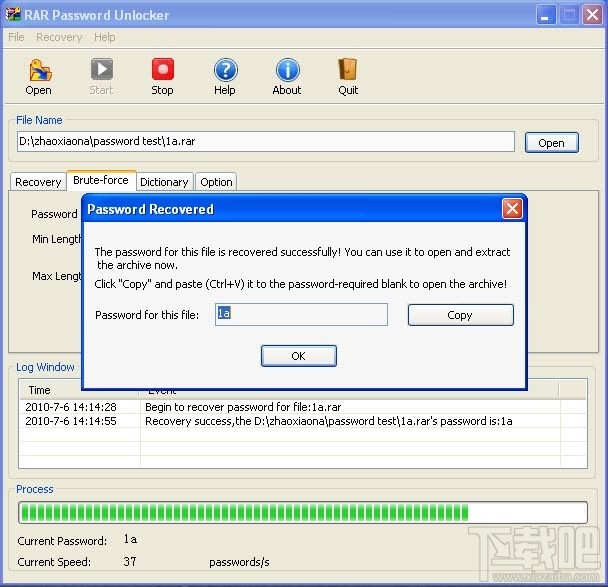Open the Option tab
The height and width of the screenshot is (587, 608).
pos(216,182)
